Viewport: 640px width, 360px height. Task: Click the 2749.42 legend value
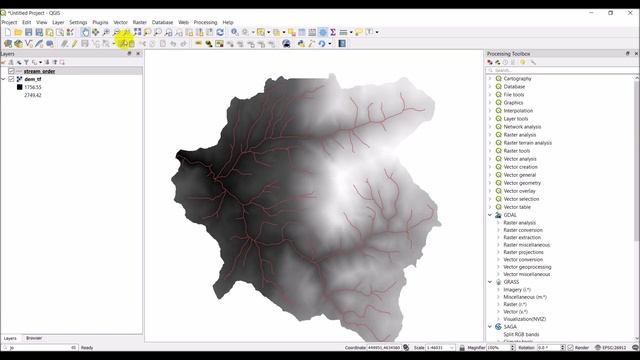click(x=33, y=95)
